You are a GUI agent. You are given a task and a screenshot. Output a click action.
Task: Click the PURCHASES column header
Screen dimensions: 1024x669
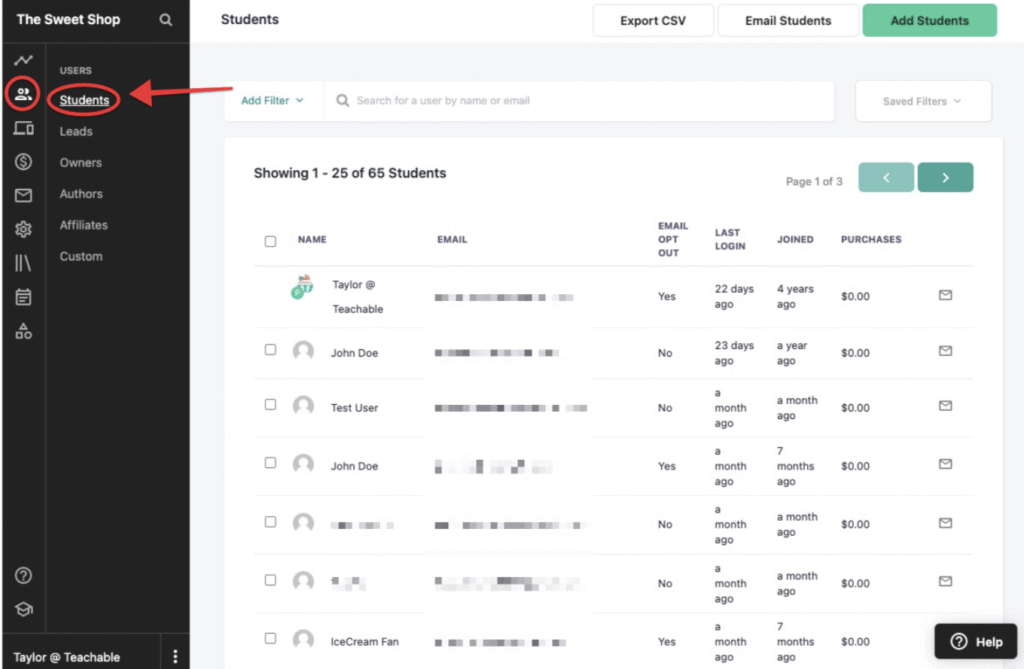tap(871, 240)
